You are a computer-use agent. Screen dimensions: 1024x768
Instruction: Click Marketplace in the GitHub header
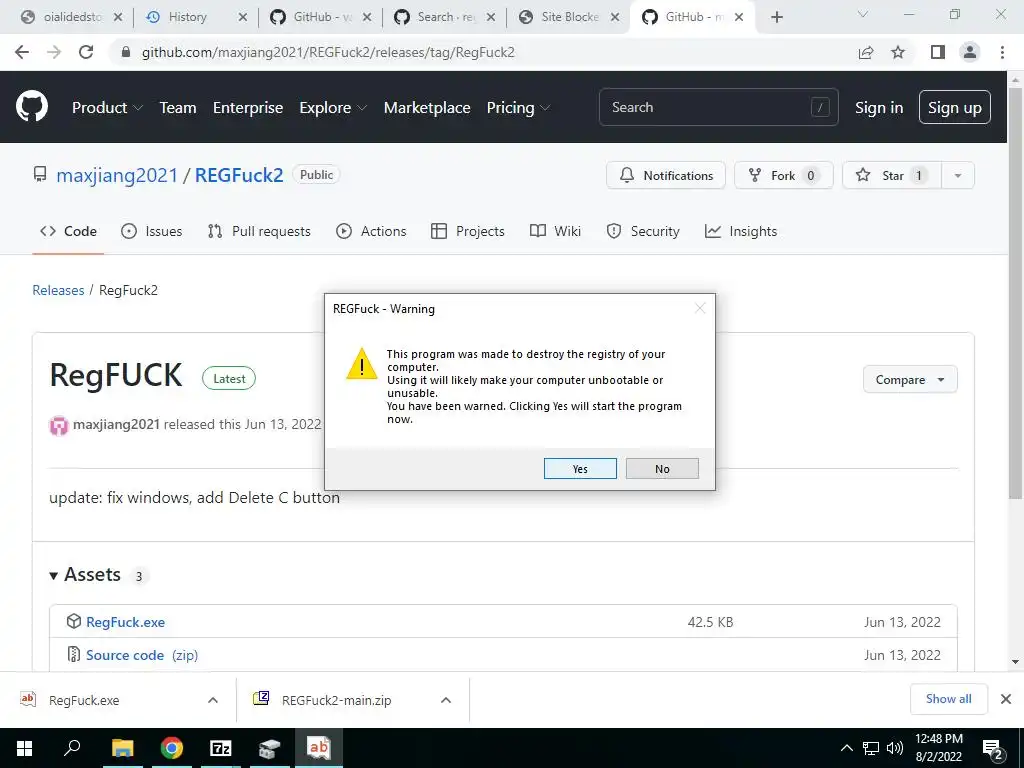(427, 108)
